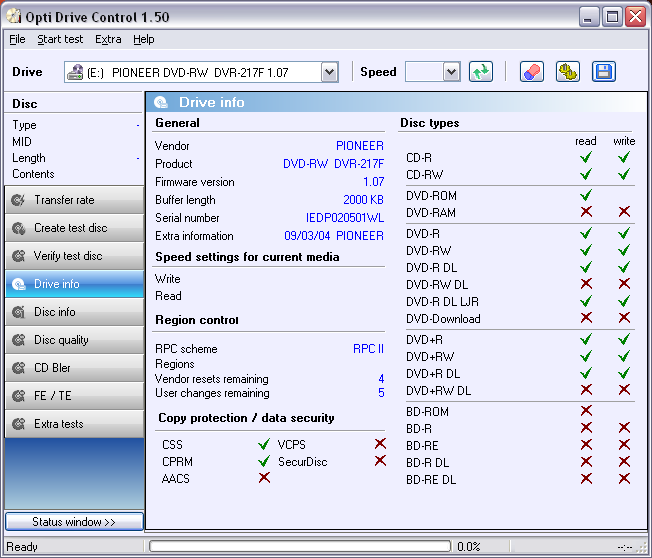Viewport: 652px width, 558px height.
Task: Select the Create test disc section
Action: coord(74,228)
